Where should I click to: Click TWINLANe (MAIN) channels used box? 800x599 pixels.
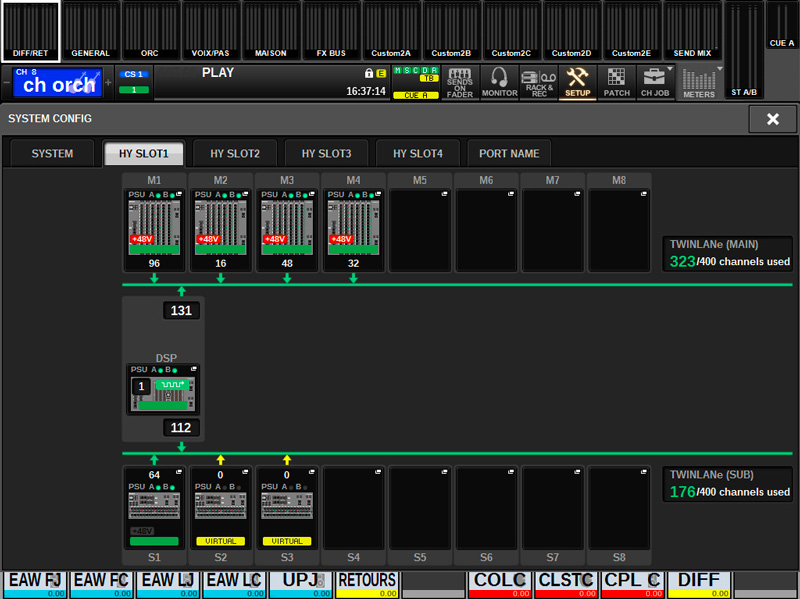point(728,254)
